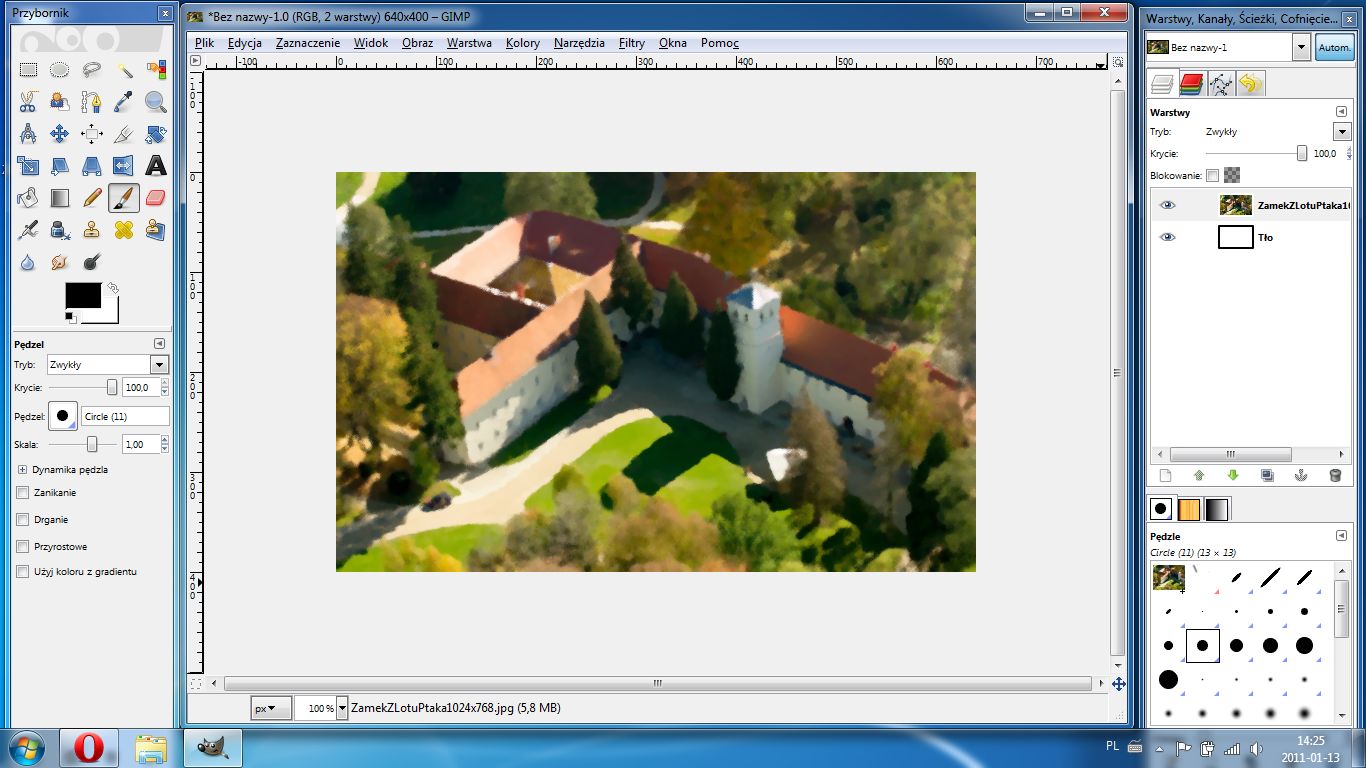The width and height of the screenshot is (1366, 768).
Task: Select the yellow Heal bandage tool
Action: [124, 230]
